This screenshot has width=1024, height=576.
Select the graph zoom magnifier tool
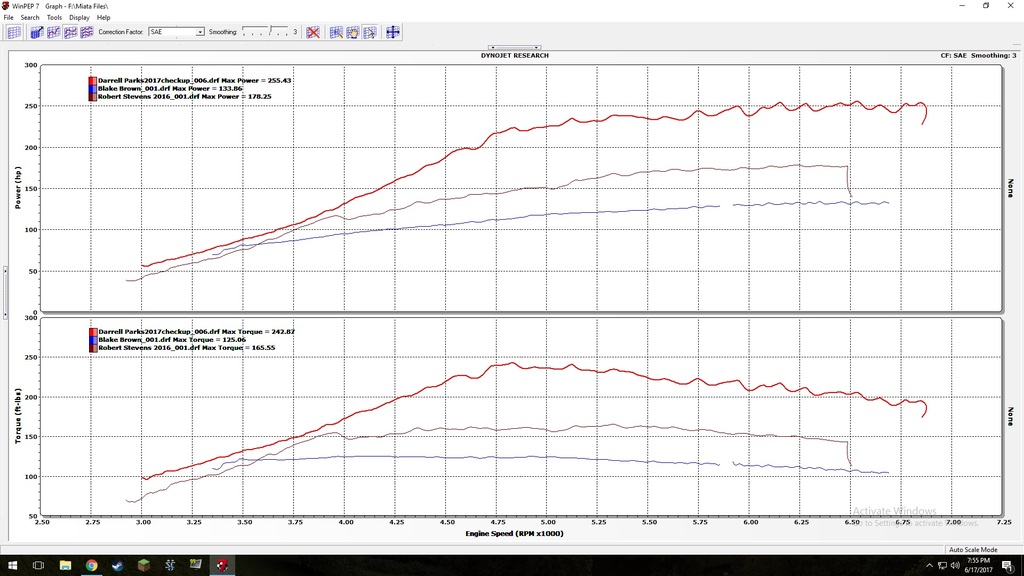[337, 32]
